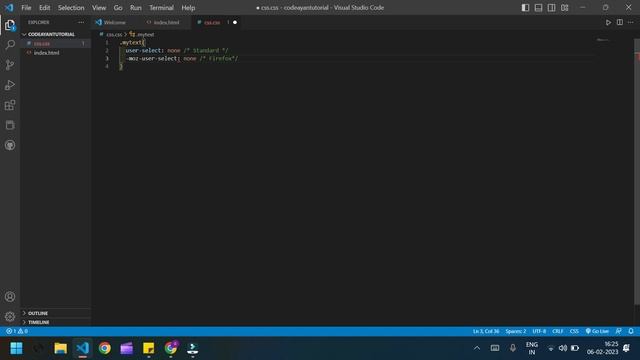Viewport: 640px width, 360px height.
Task: Select index.html in the Explorer tree
Action: 56,53
